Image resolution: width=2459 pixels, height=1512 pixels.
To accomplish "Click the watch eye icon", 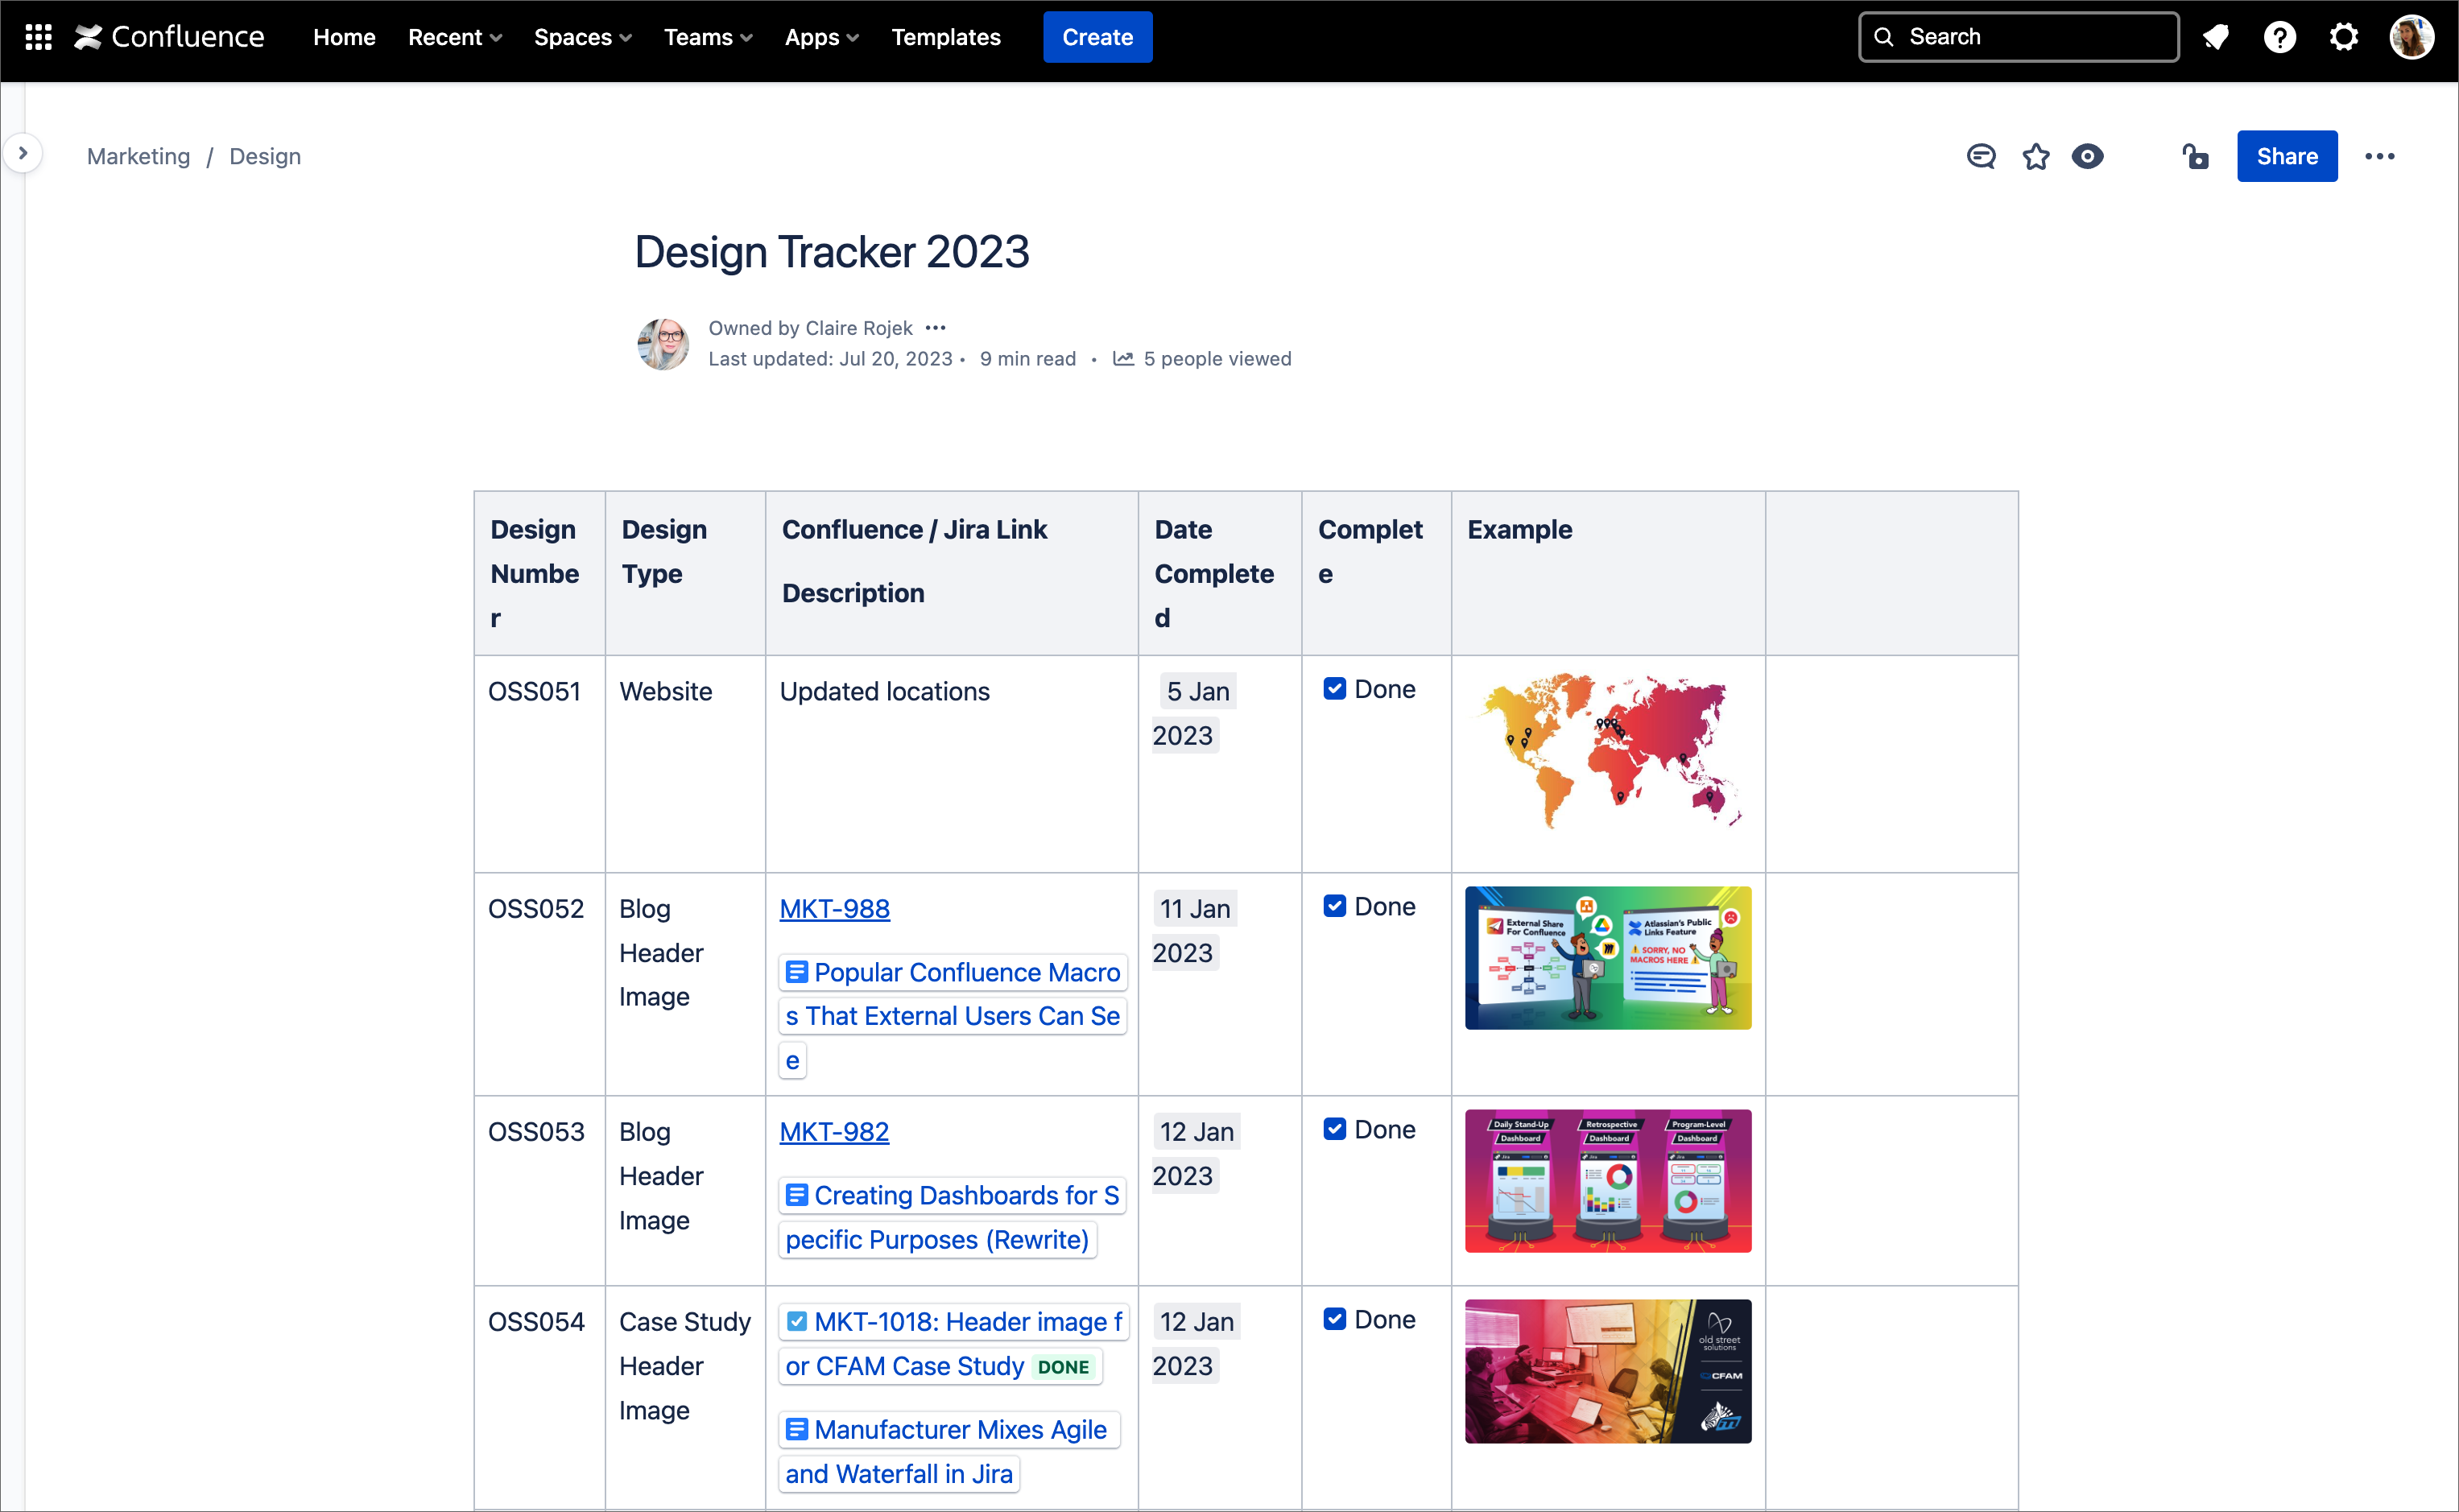I will pyautogui.click(x=2087, y=156).
